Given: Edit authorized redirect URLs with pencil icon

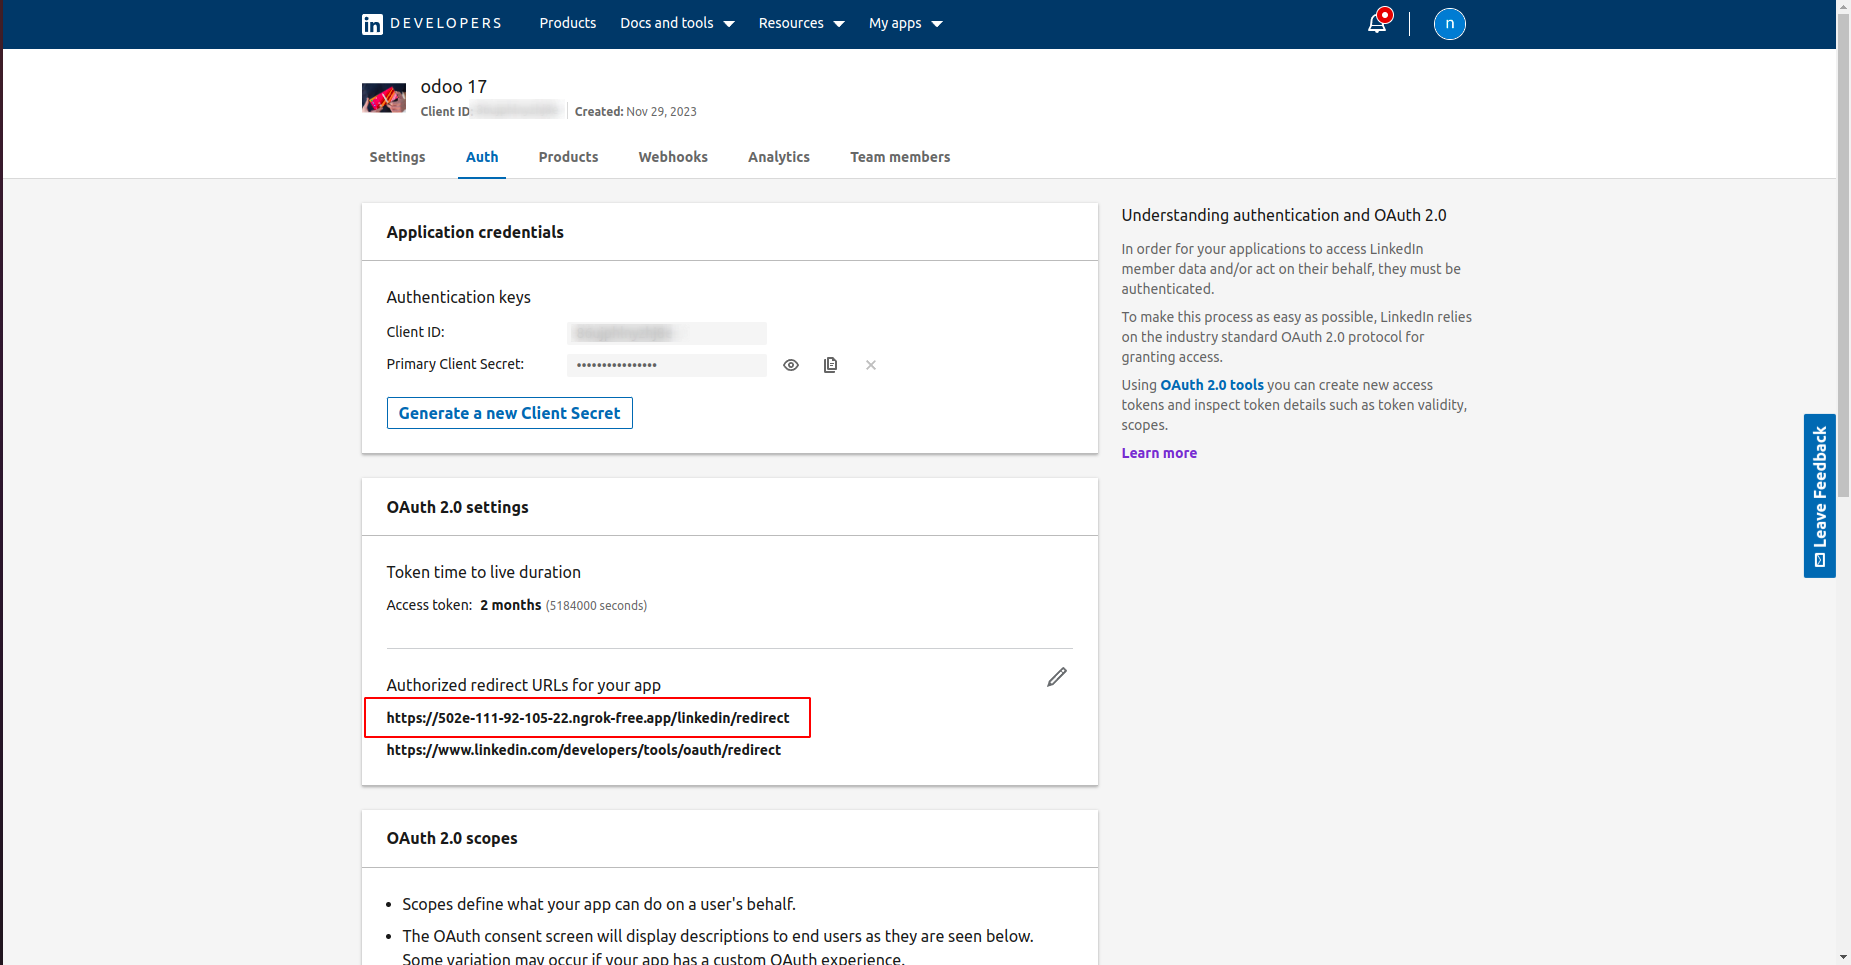Looking at the screenshot, I should 1057,677.
